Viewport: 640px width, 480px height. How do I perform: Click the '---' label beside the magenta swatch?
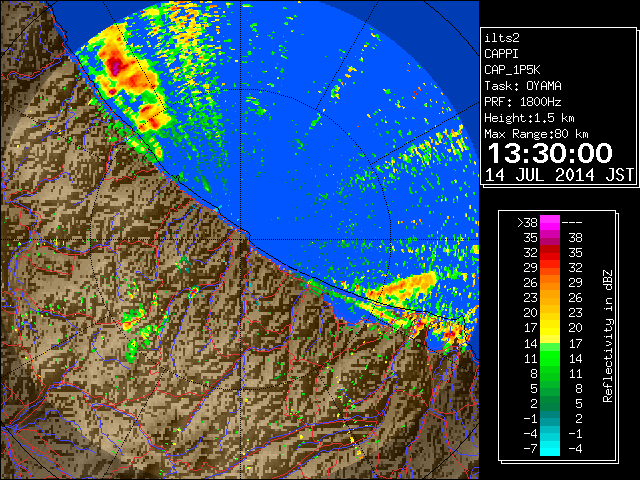pos(572,222)
